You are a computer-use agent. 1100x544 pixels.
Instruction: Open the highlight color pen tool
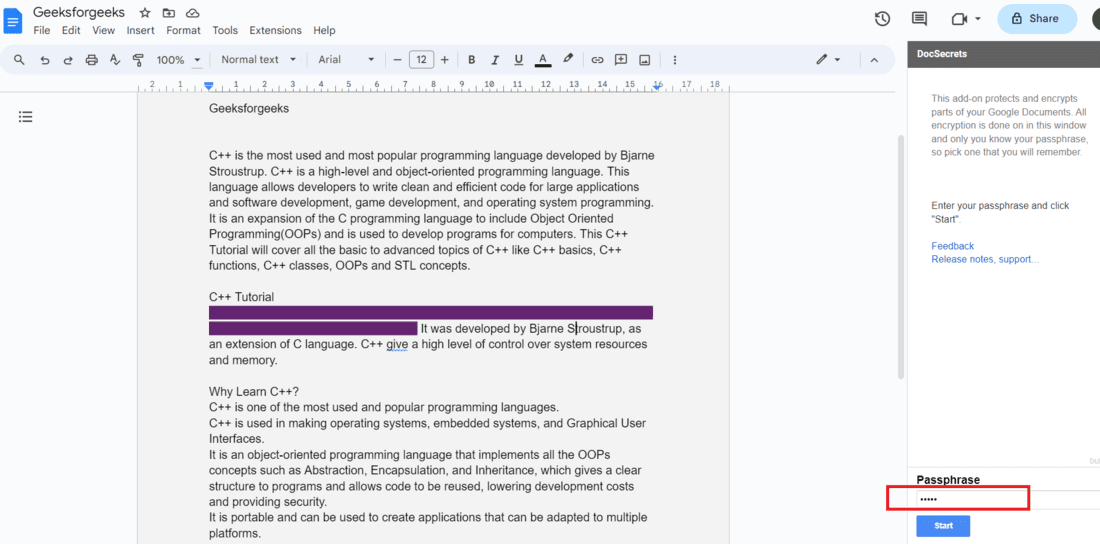568,59
